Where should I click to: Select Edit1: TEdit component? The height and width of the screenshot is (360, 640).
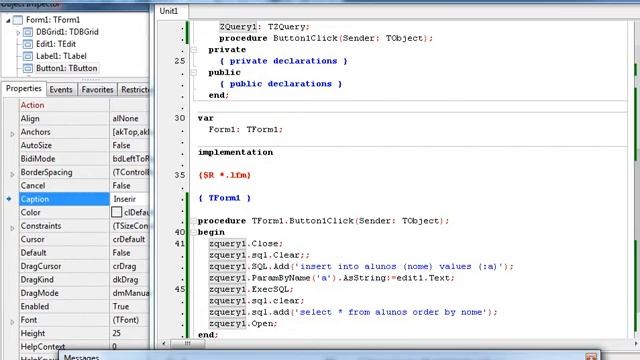click(56, 44)
